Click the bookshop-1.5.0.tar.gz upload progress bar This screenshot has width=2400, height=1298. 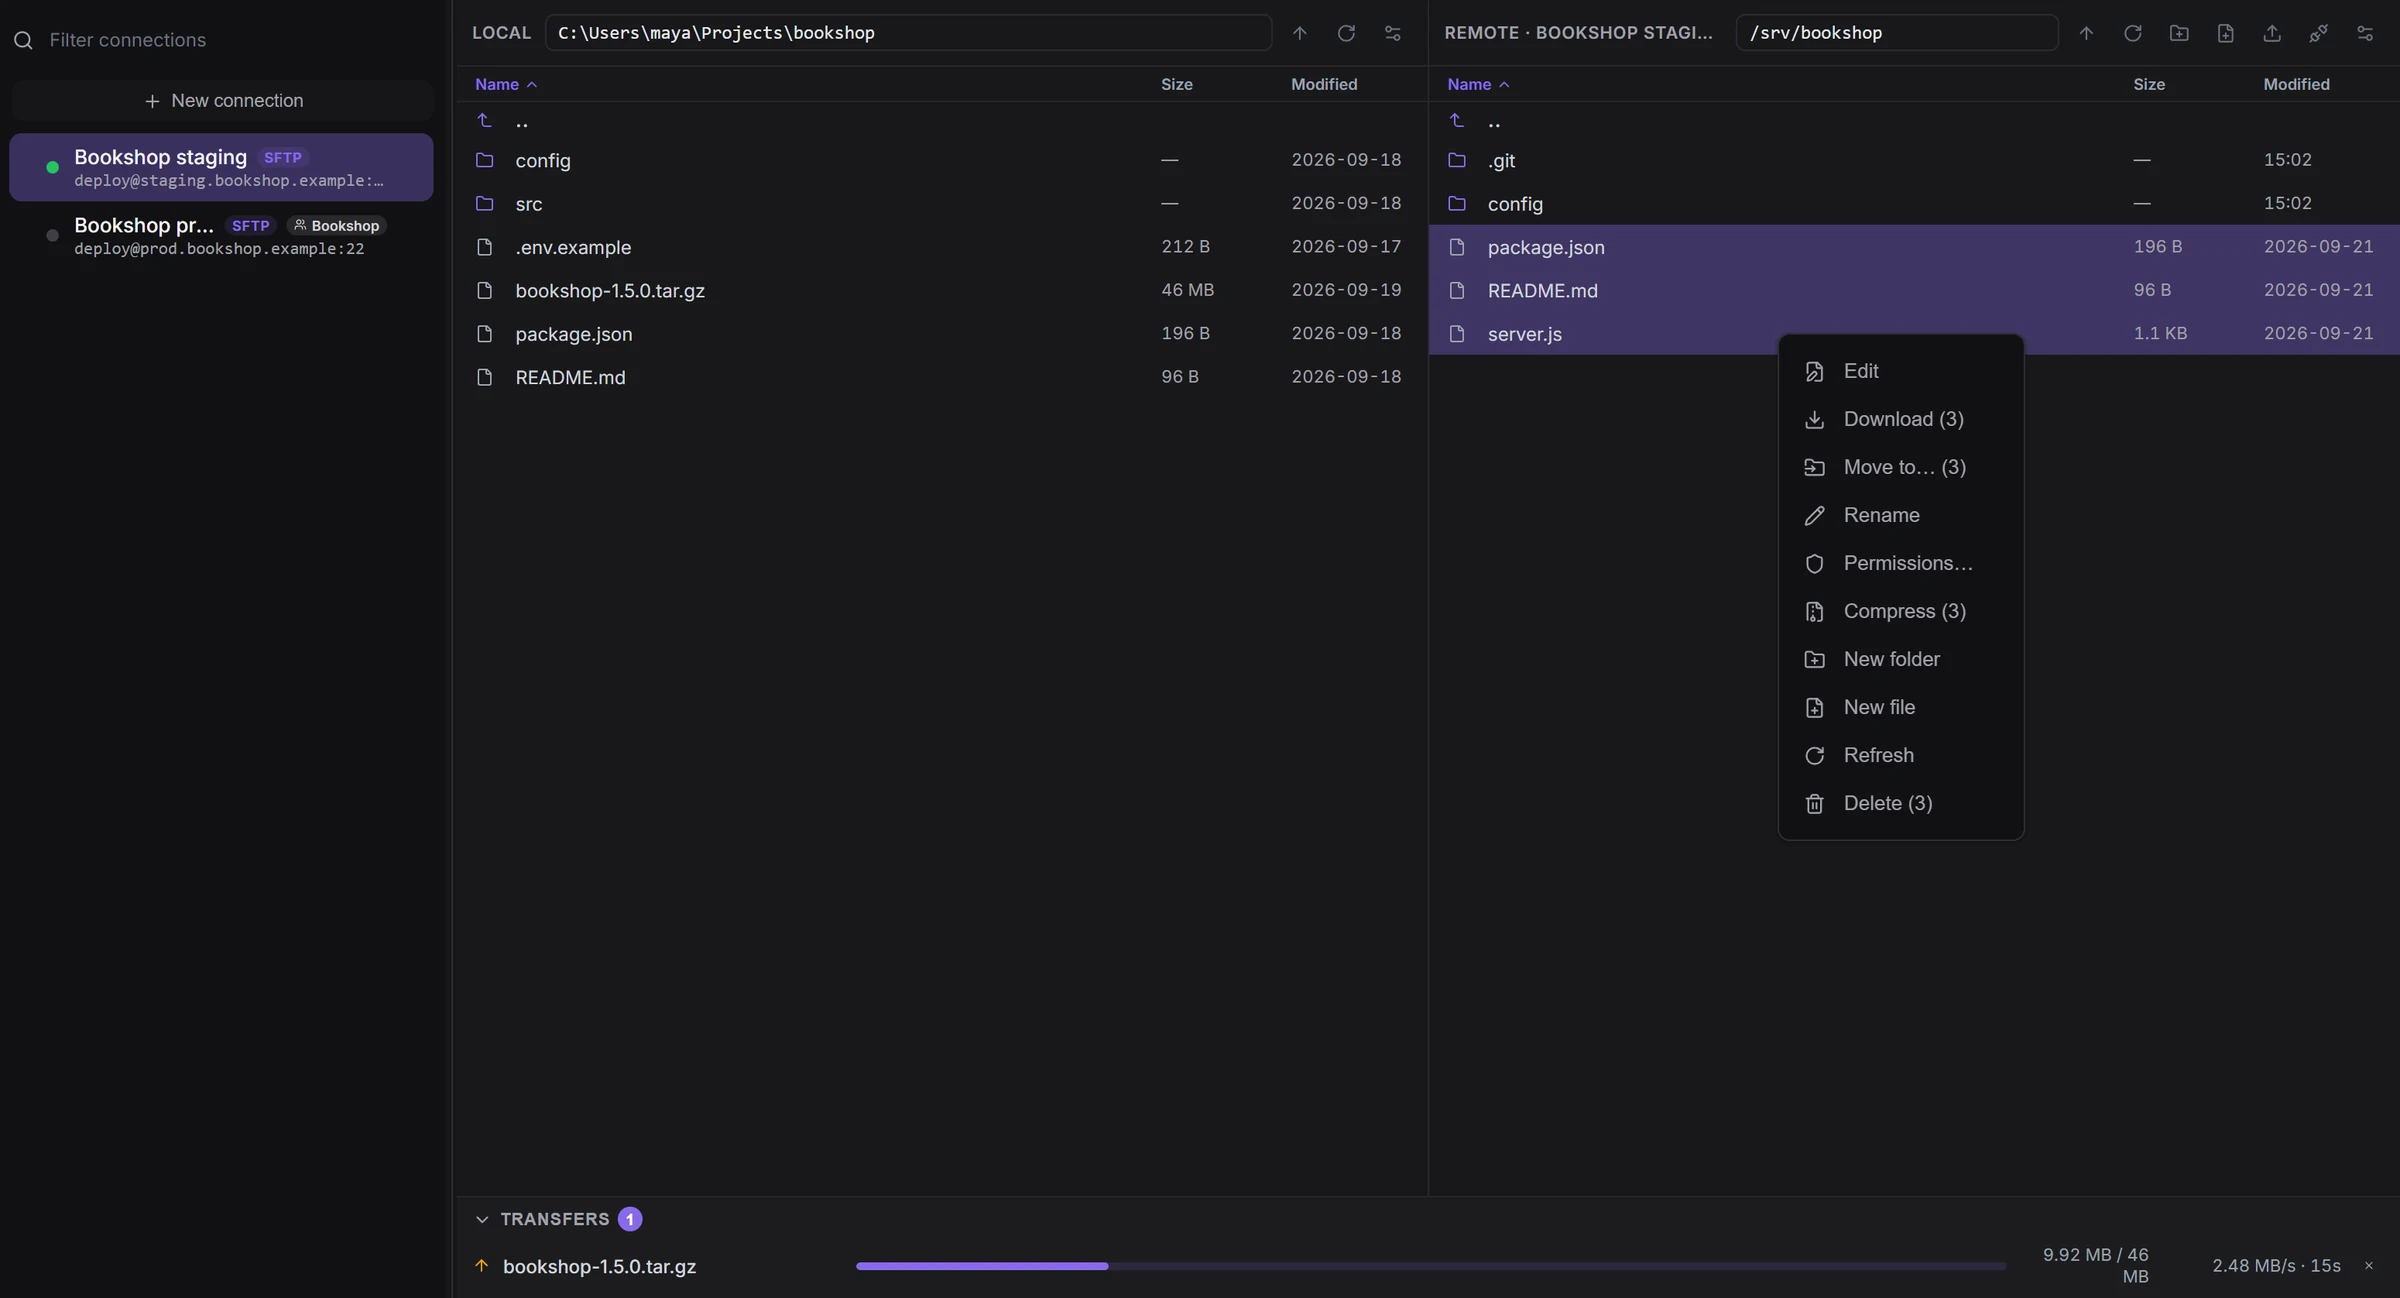(x=1430, y=1266)
